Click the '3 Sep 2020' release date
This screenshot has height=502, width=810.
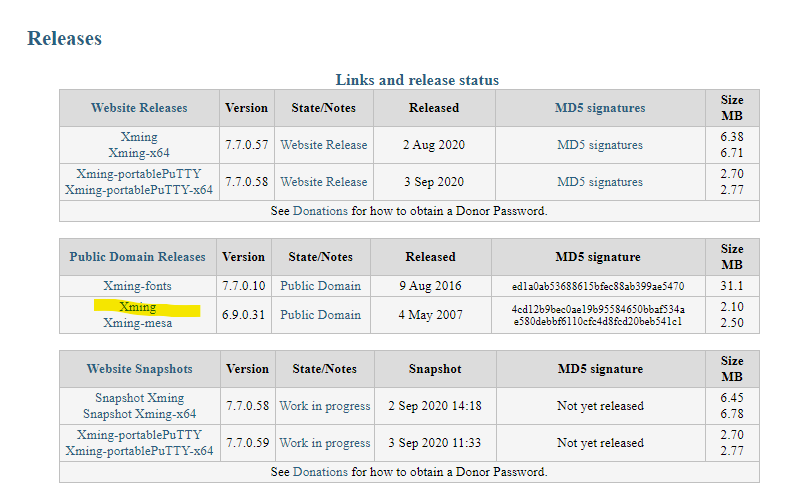tap(434, 182)
